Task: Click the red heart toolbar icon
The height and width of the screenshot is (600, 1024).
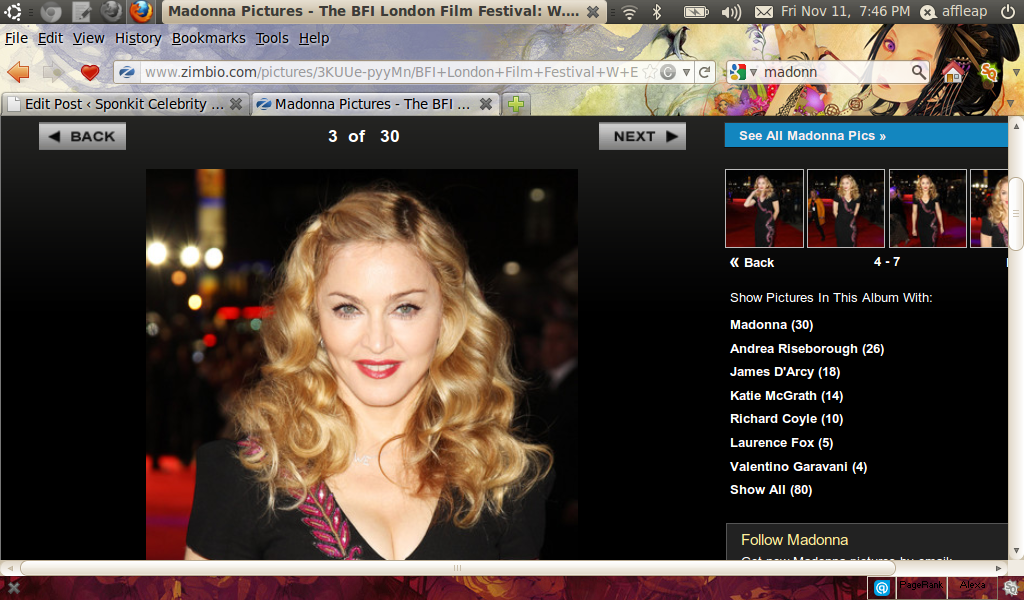Action: pos(90,72)
